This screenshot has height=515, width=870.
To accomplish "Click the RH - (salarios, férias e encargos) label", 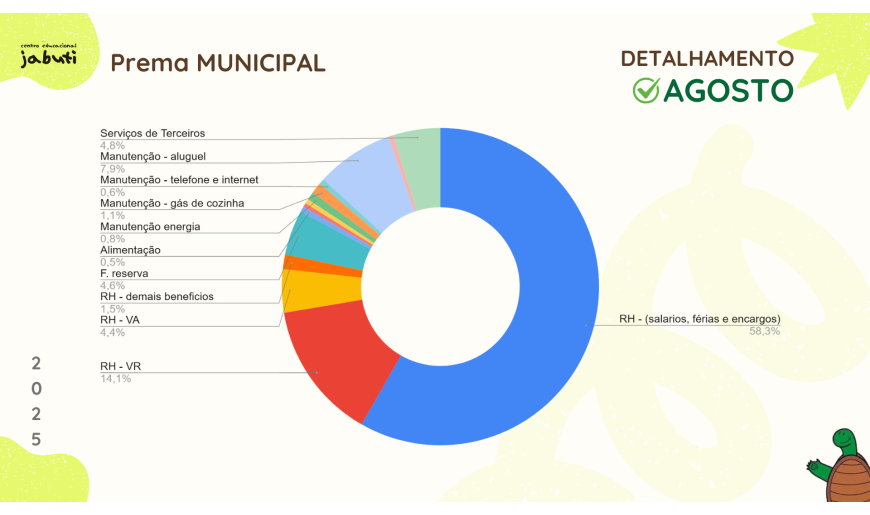I will pos(699,319).
